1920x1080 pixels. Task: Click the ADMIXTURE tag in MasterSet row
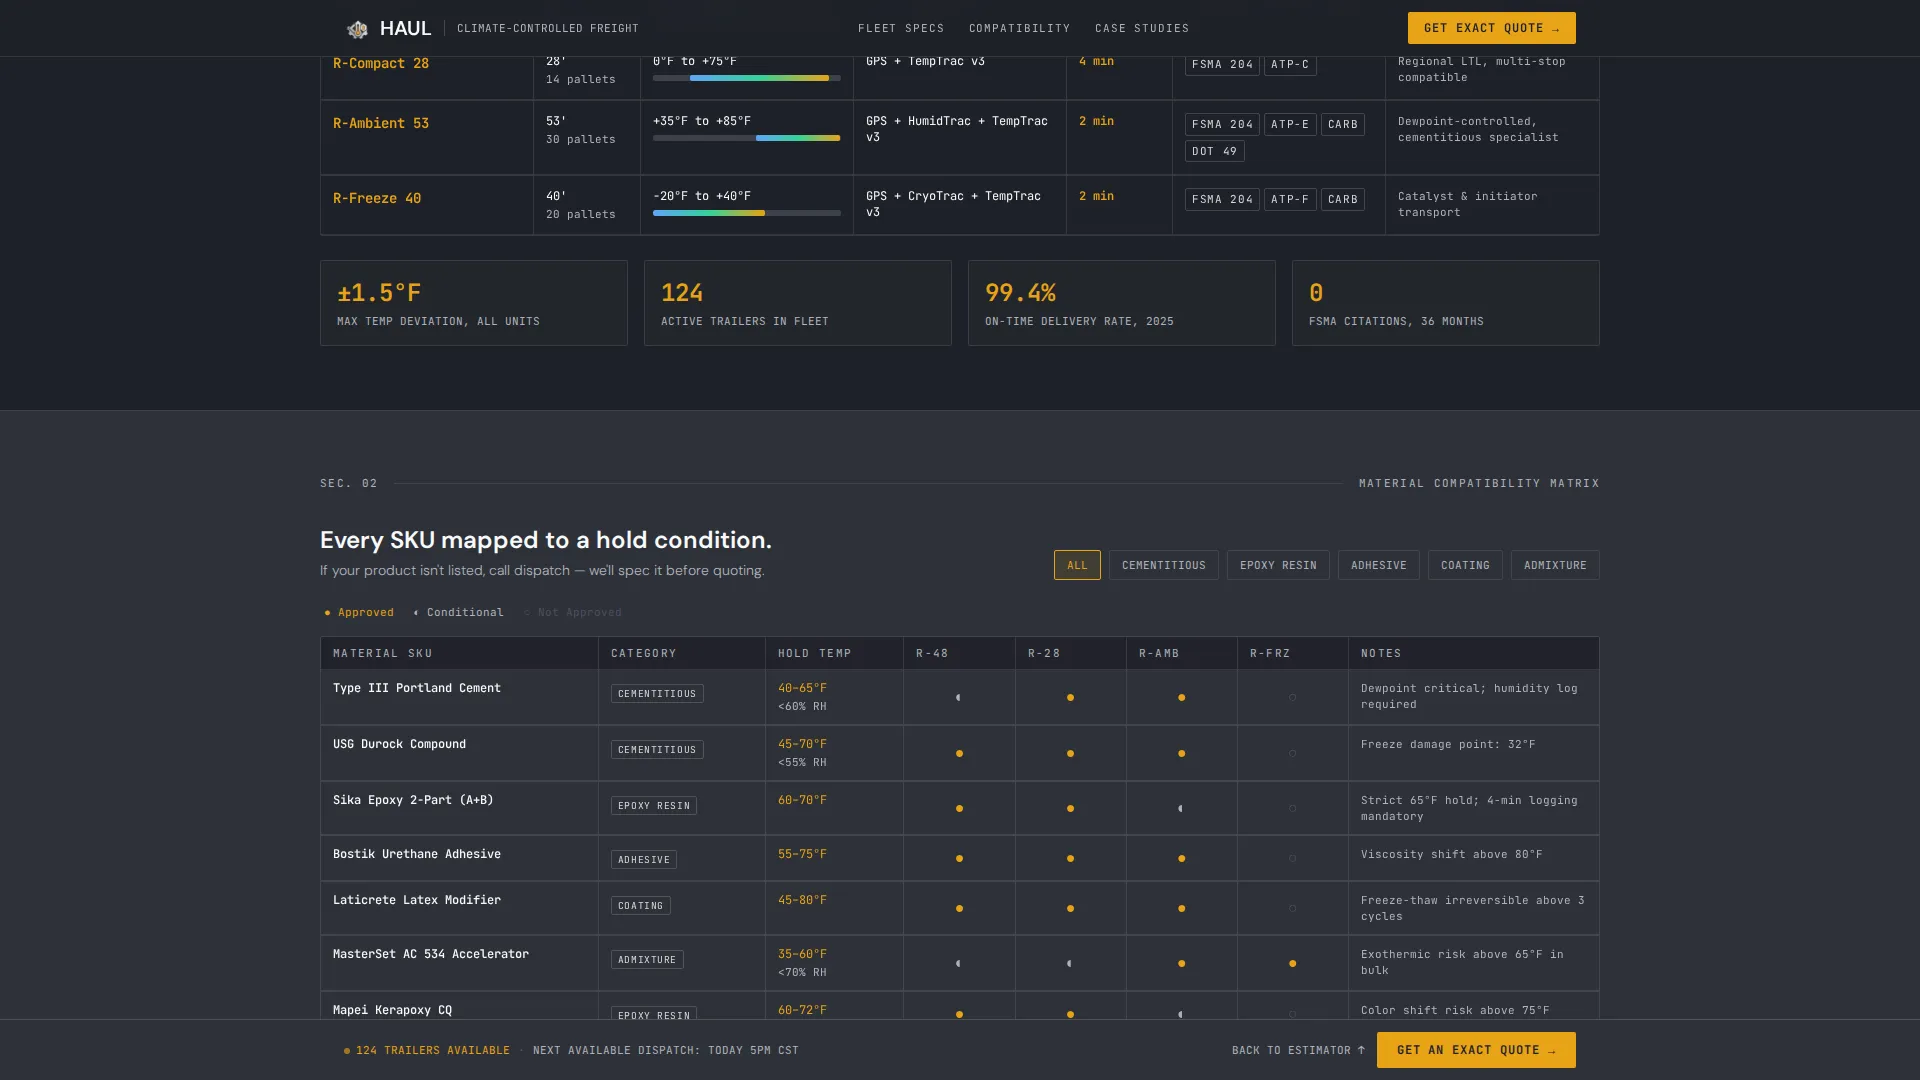647,959
